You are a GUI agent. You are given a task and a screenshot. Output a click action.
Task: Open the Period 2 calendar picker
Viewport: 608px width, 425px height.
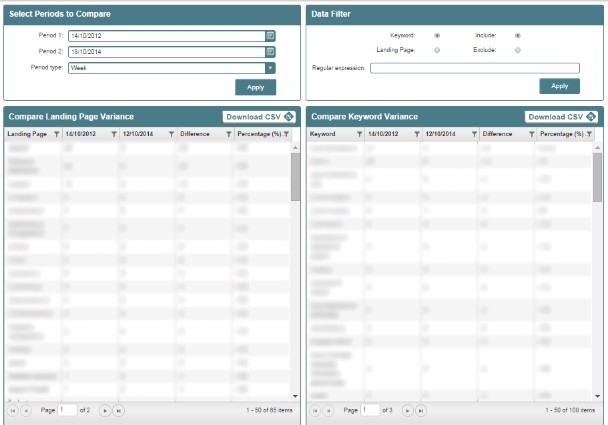(x=270, y=52)
